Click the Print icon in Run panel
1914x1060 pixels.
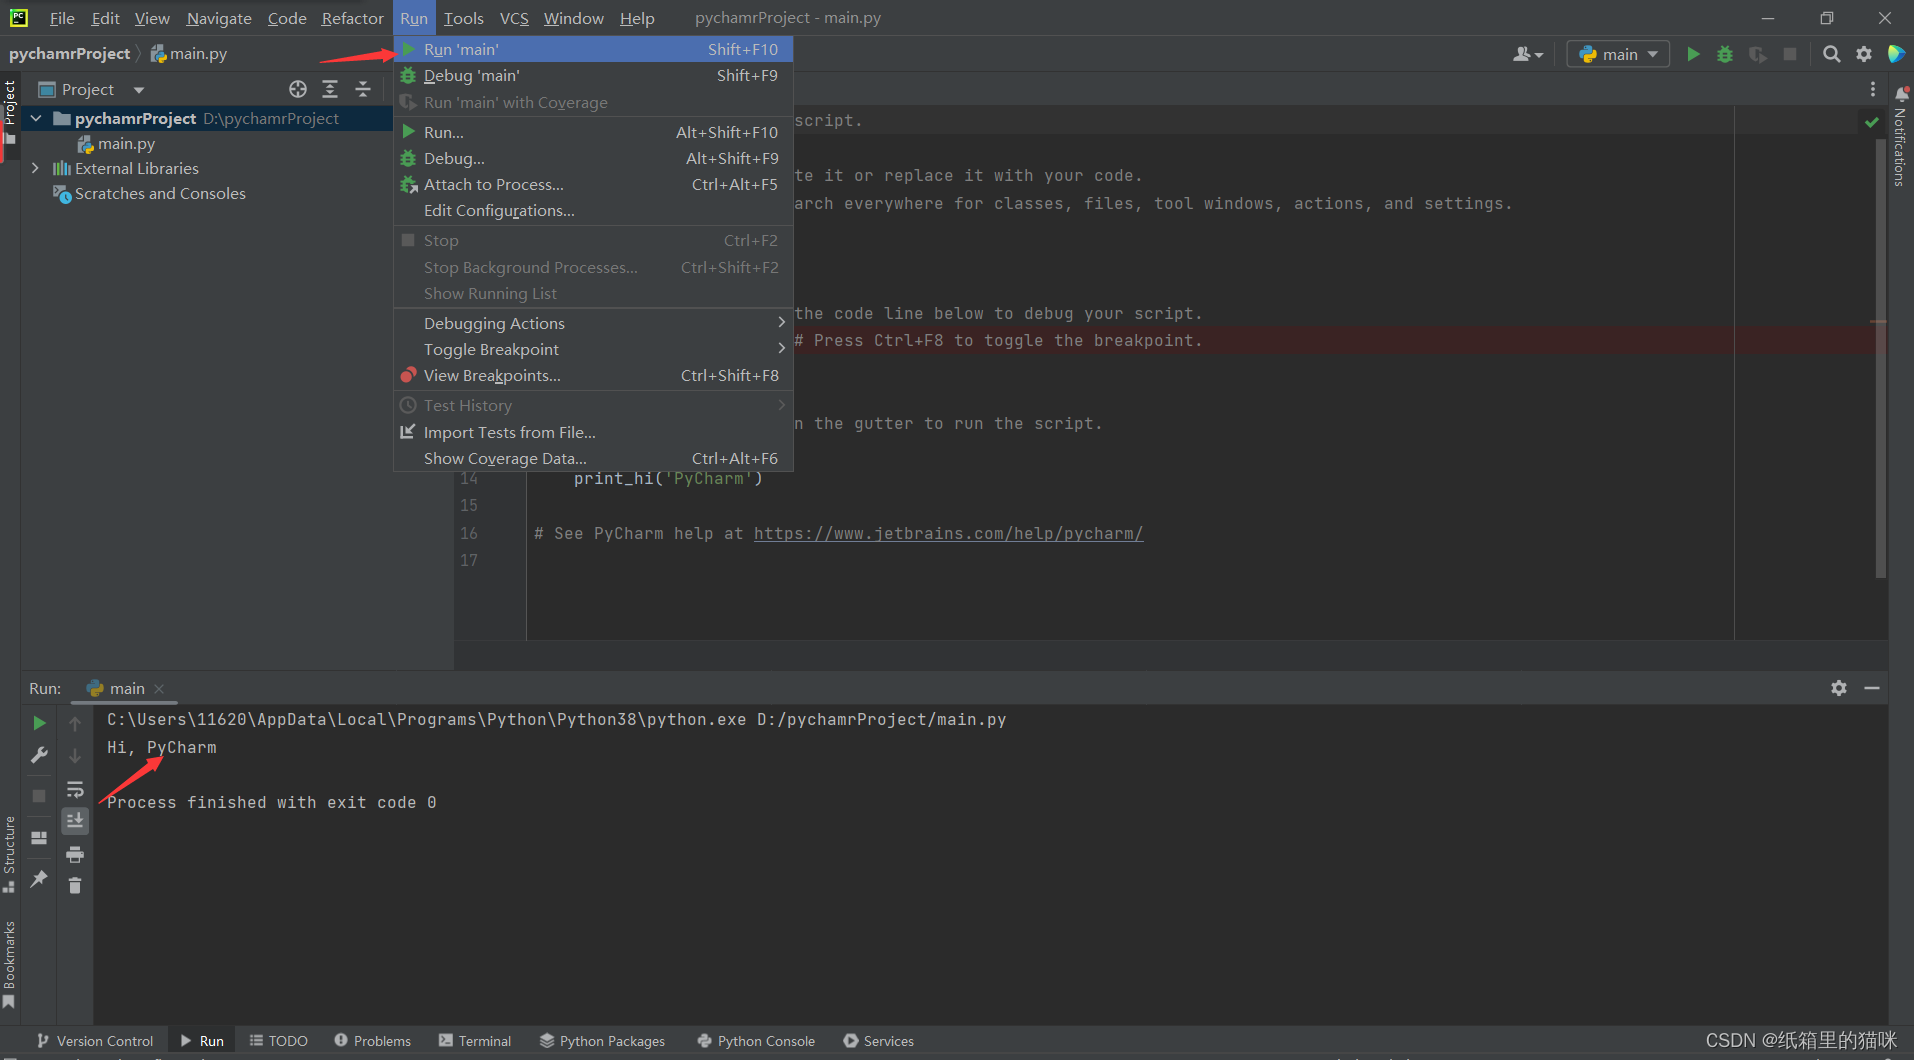75,854
